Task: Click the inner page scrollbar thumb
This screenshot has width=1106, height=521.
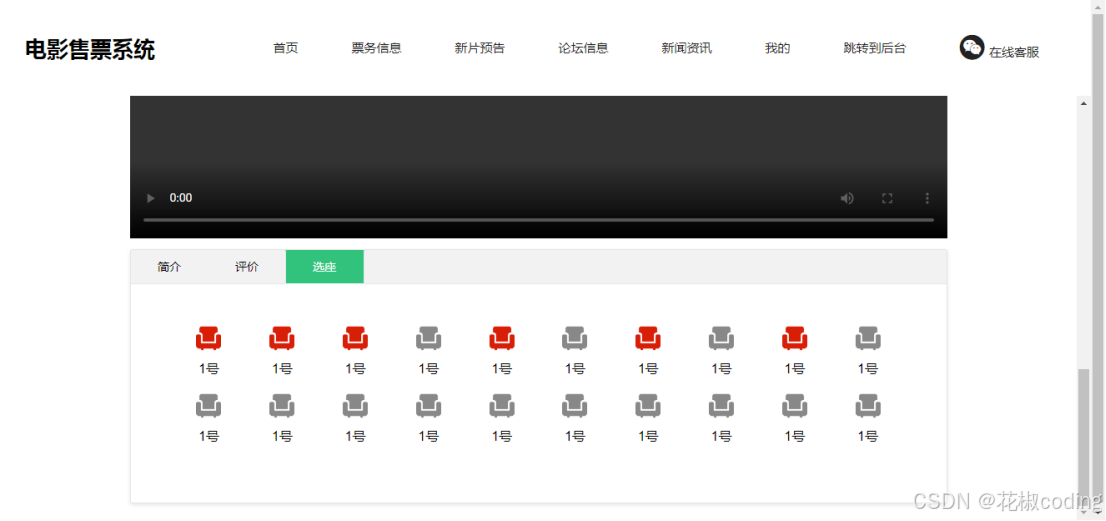Action: click(1083, 436)
